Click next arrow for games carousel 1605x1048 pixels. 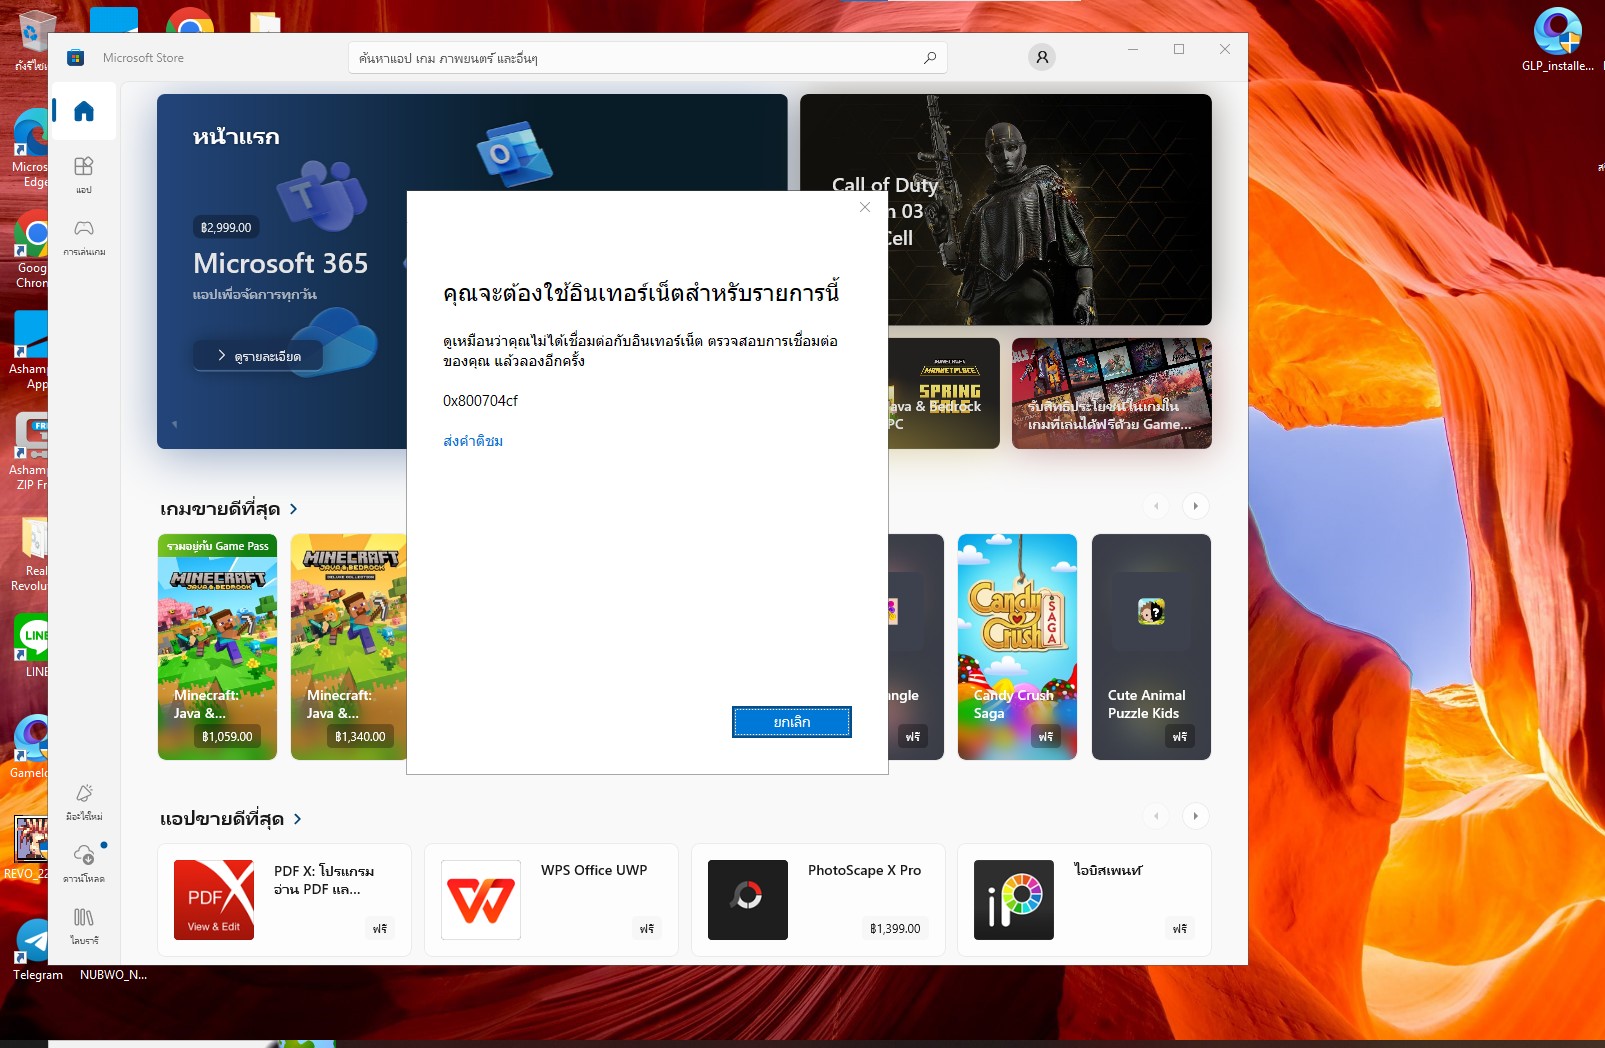(x=1195, y=506)
